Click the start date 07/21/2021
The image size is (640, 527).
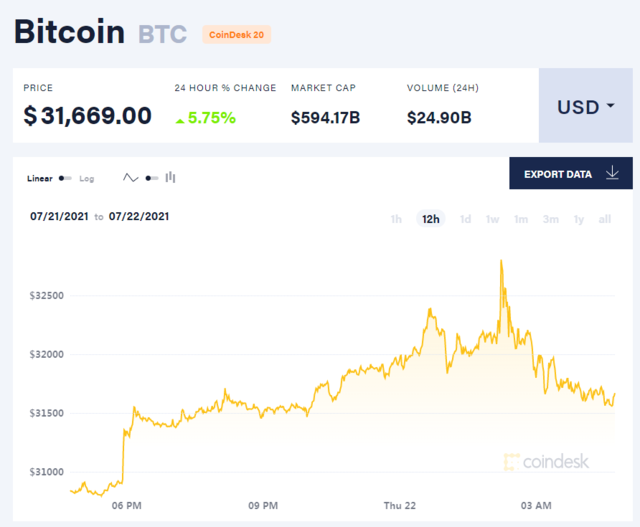pyautogui.click(x=59, y=216)
